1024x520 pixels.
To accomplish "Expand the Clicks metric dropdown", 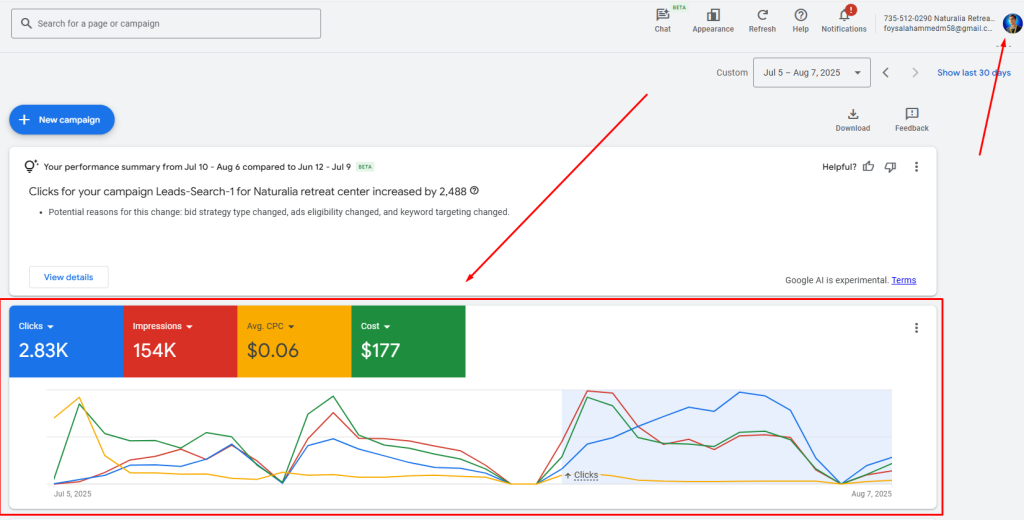I will (x=50, y=326).
